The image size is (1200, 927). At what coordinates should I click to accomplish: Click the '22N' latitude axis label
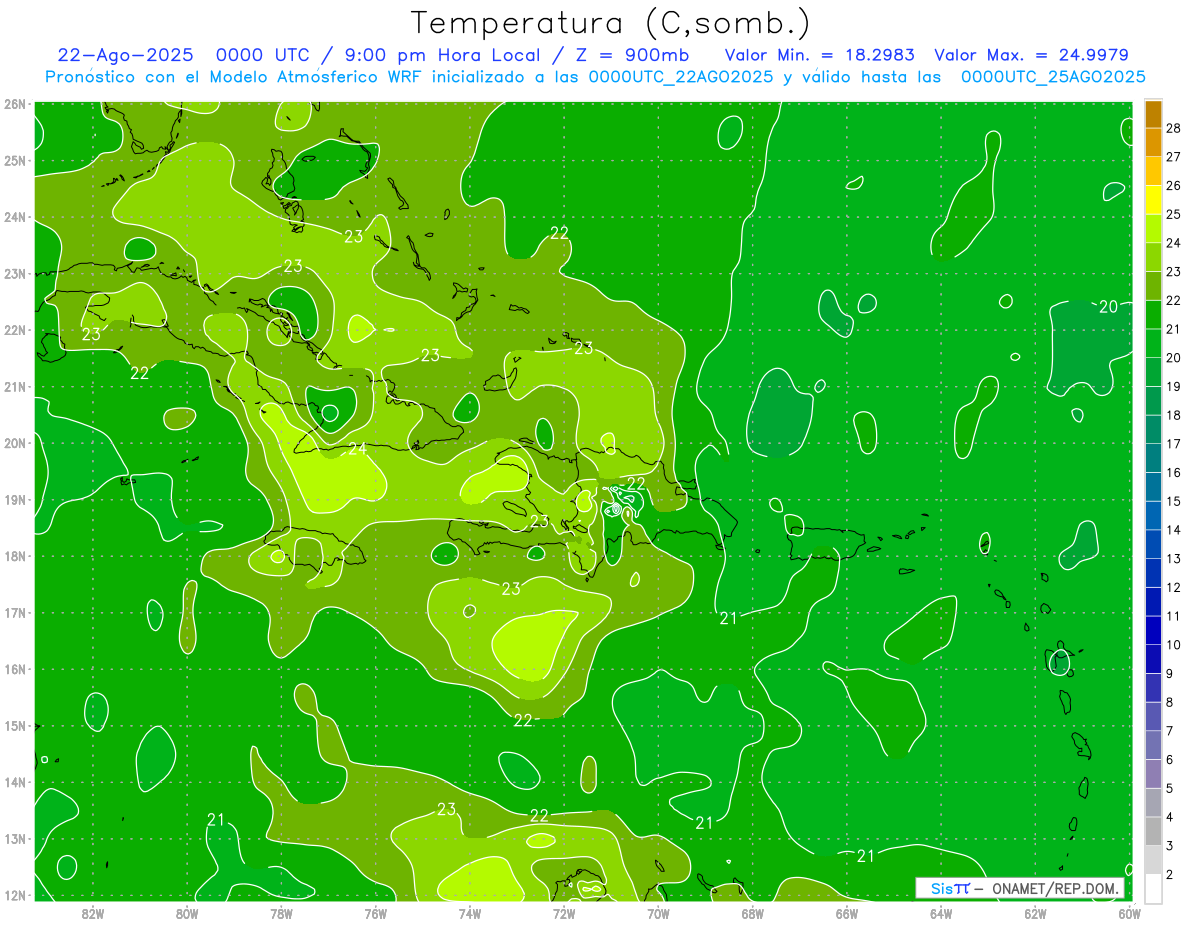click(14, 330)
